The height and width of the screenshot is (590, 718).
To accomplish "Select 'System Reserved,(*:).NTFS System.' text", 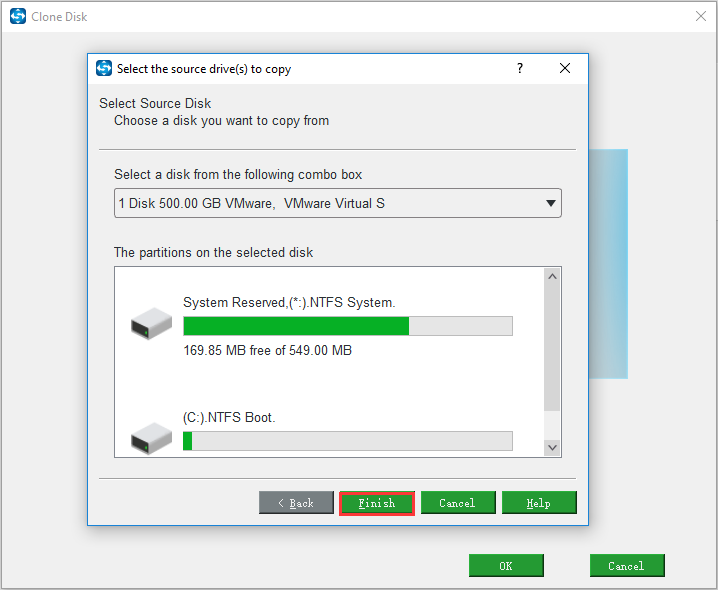I will tap(289, 303).
